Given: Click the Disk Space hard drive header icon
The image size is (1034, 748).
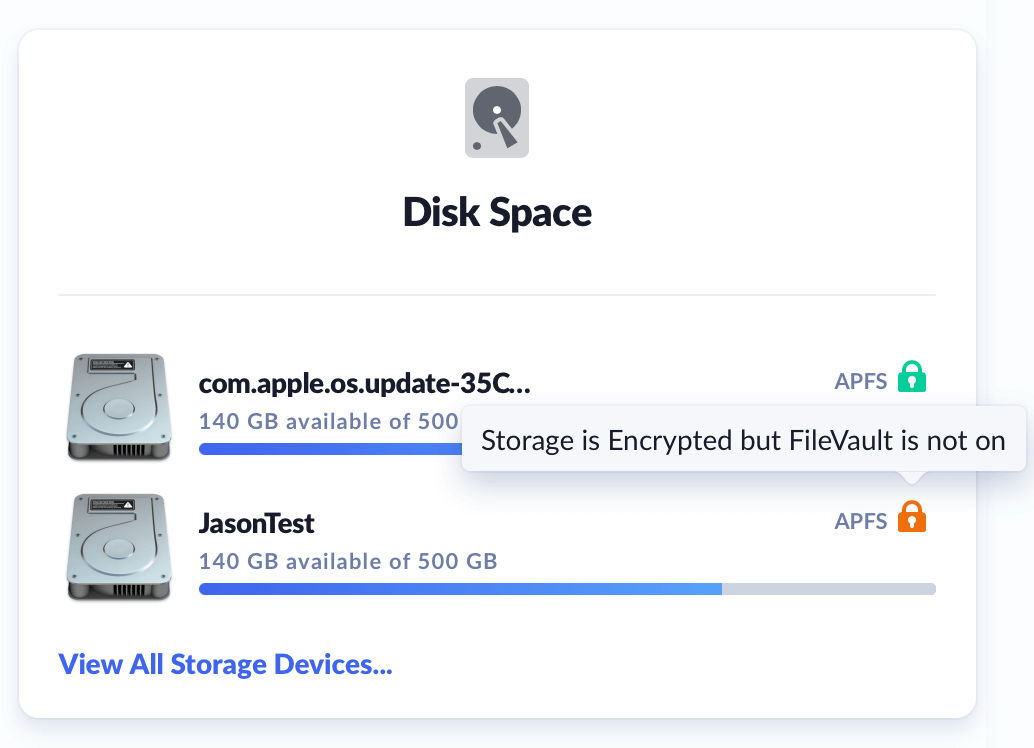Looking at the screenshot, I should [x=497, y=118].
